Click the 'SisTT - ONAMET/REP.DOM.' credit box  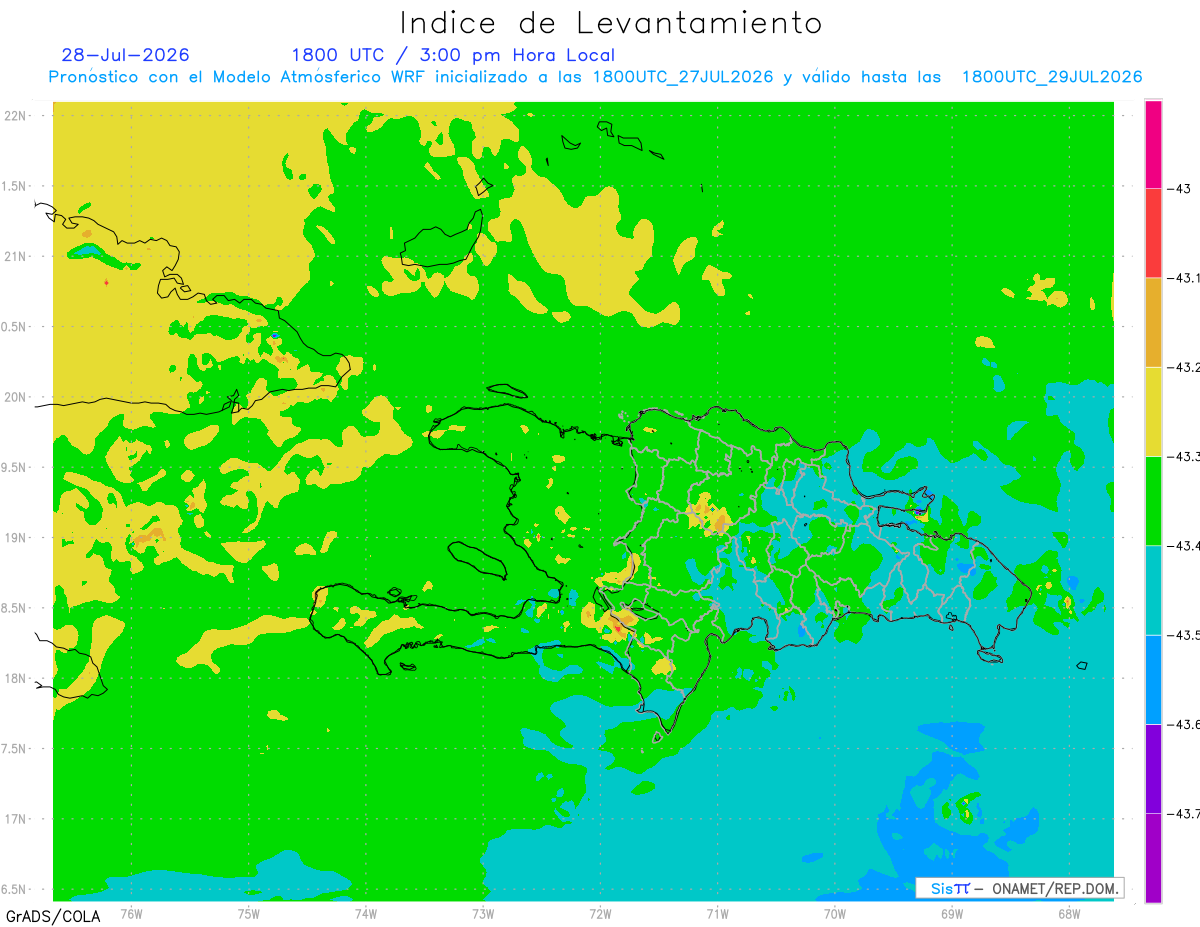click(x=1019, y=888)
